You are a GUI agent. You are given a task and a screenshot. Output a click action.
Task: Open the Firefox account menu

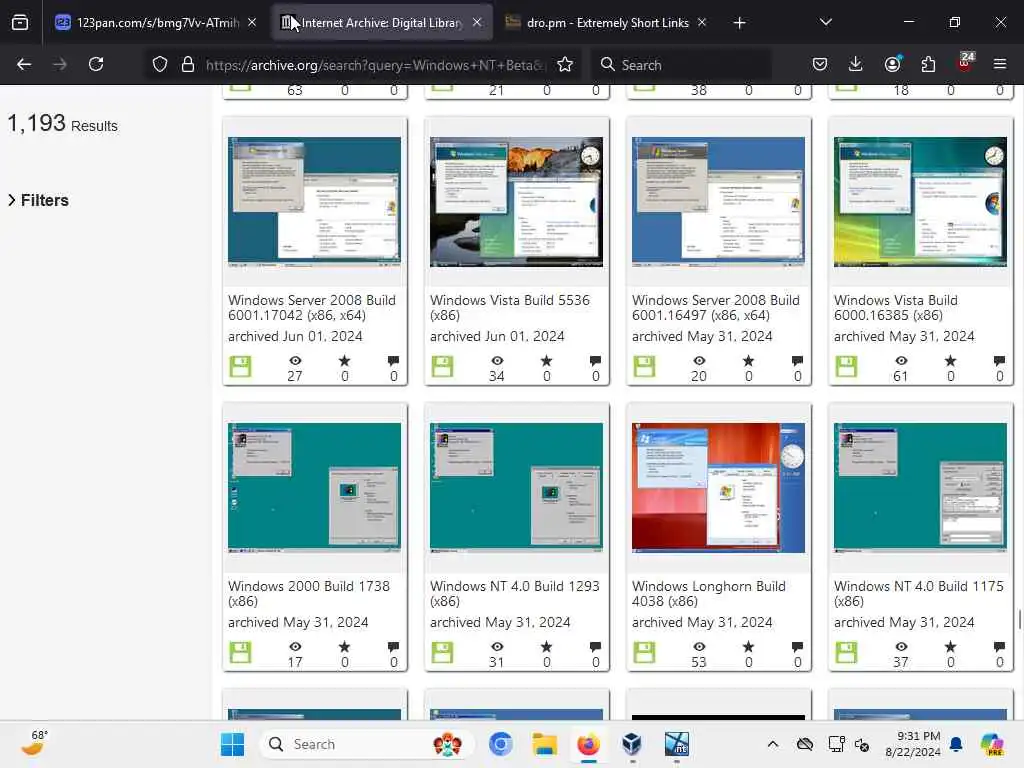(x=892, y=64)
